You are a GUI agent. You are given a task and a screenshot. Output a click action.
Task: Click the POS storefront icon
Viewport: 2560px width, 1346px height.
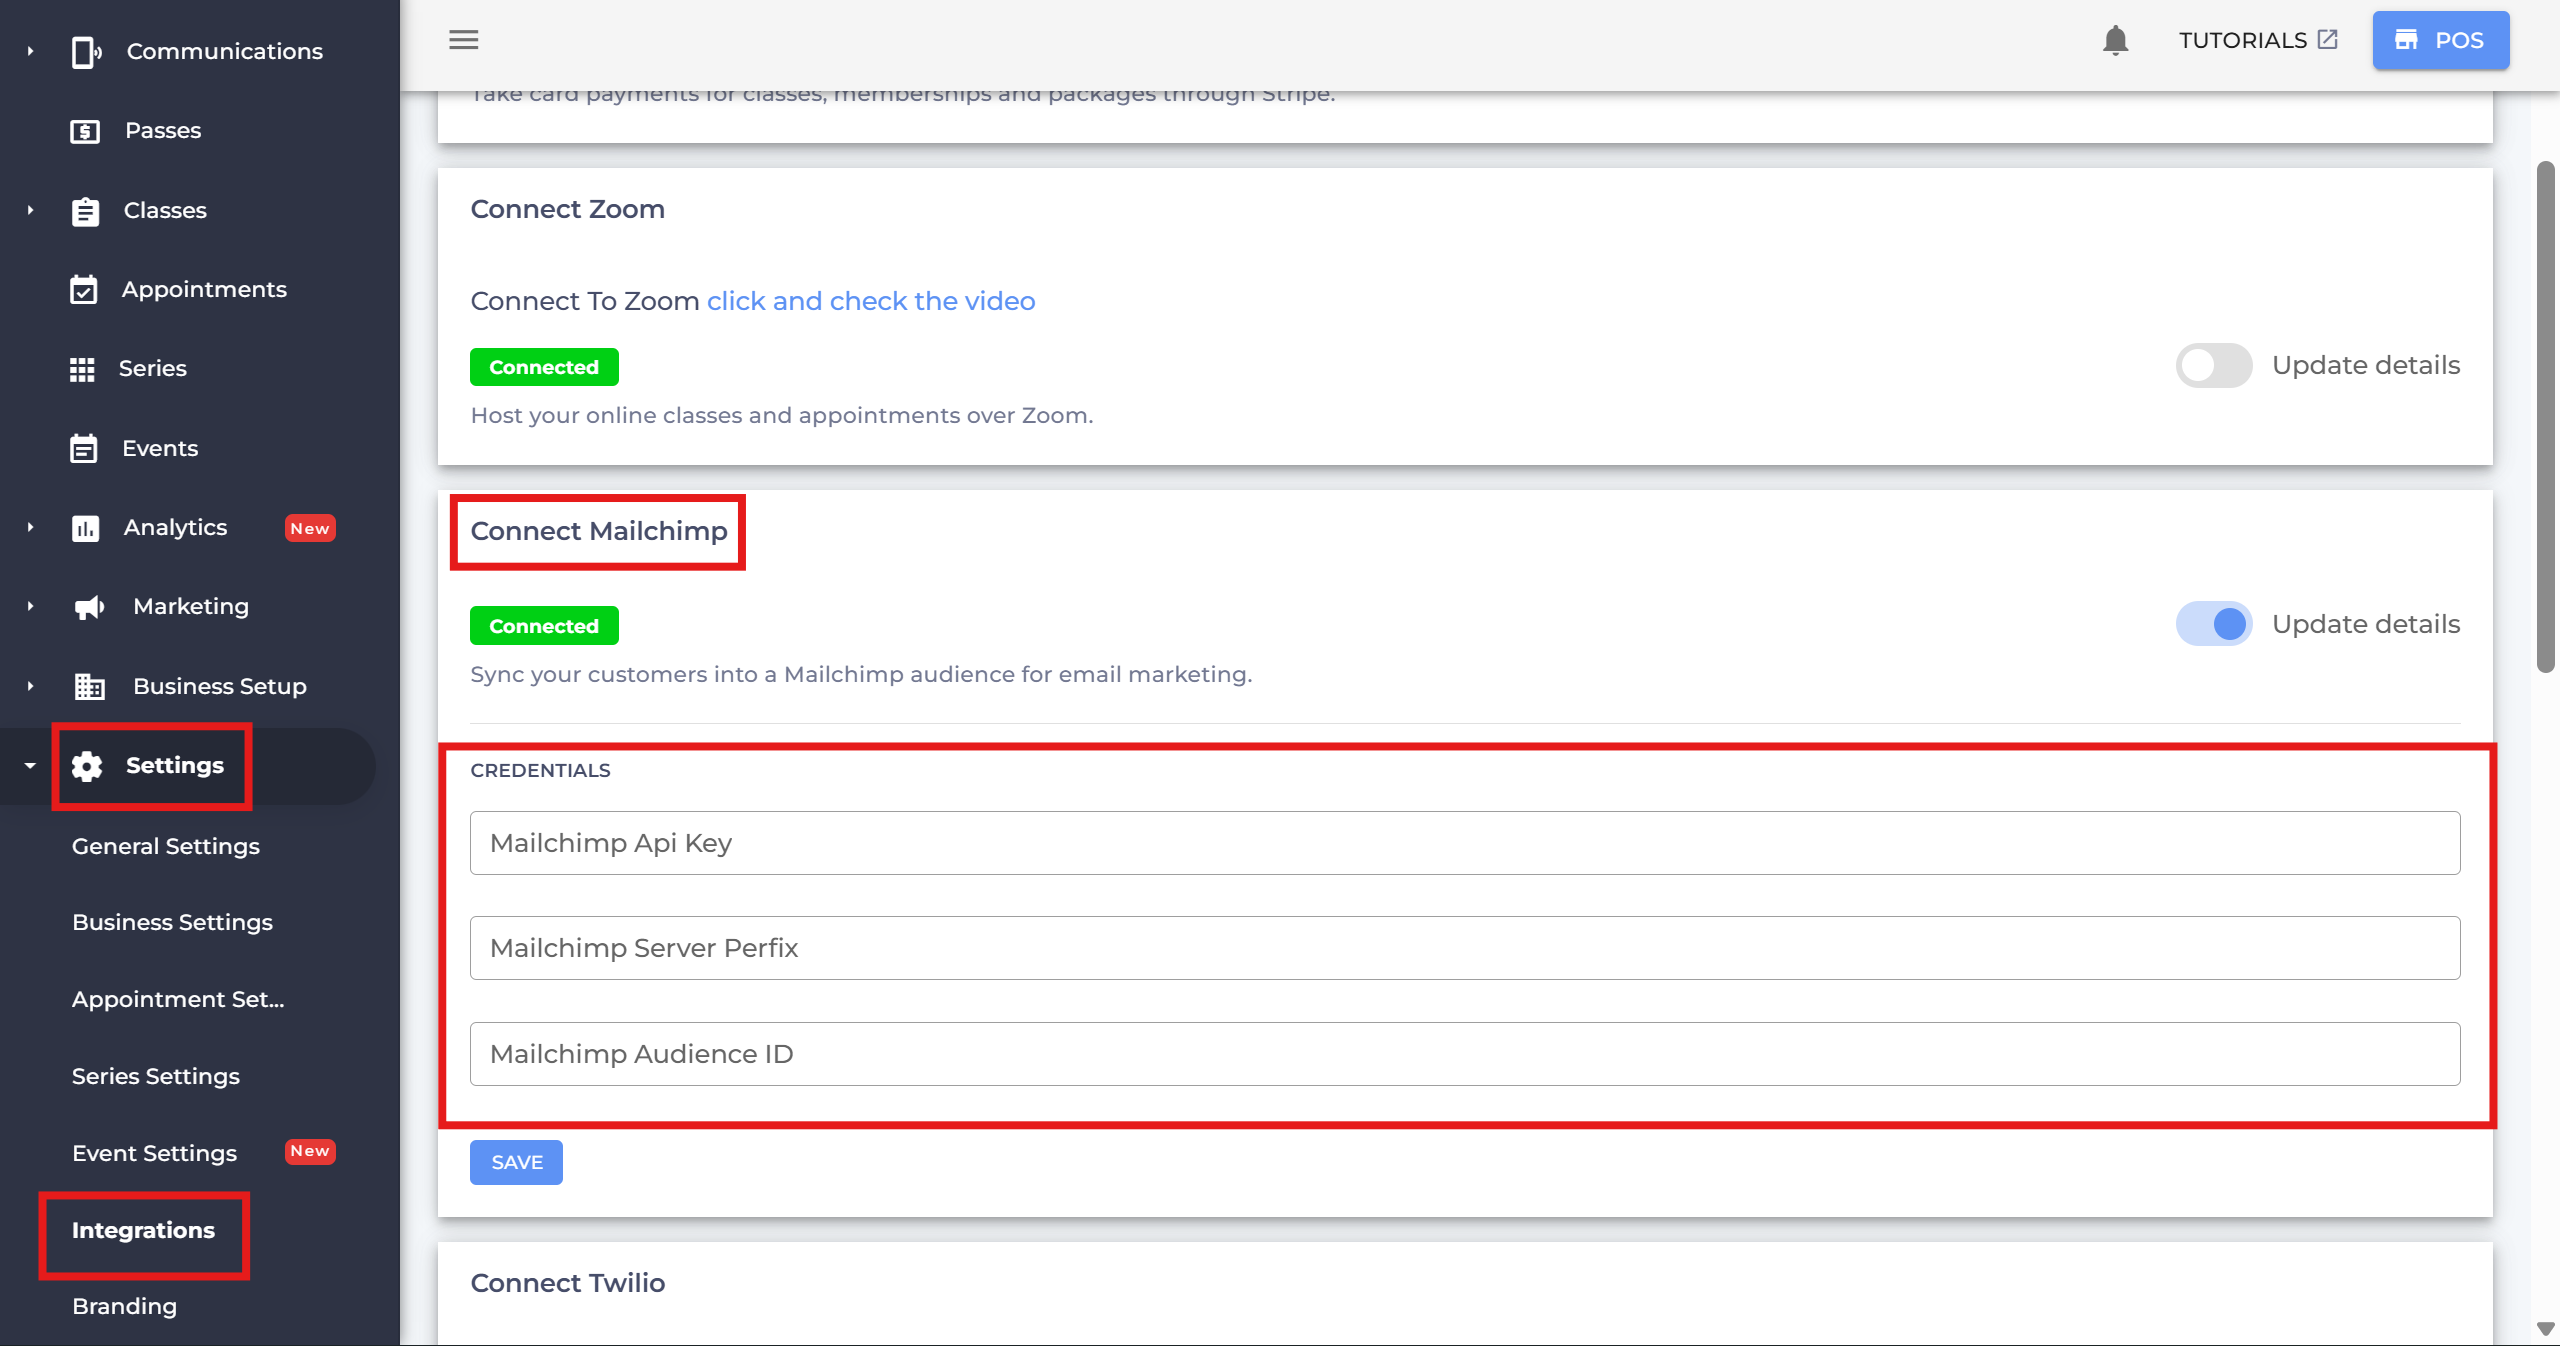2406,40
